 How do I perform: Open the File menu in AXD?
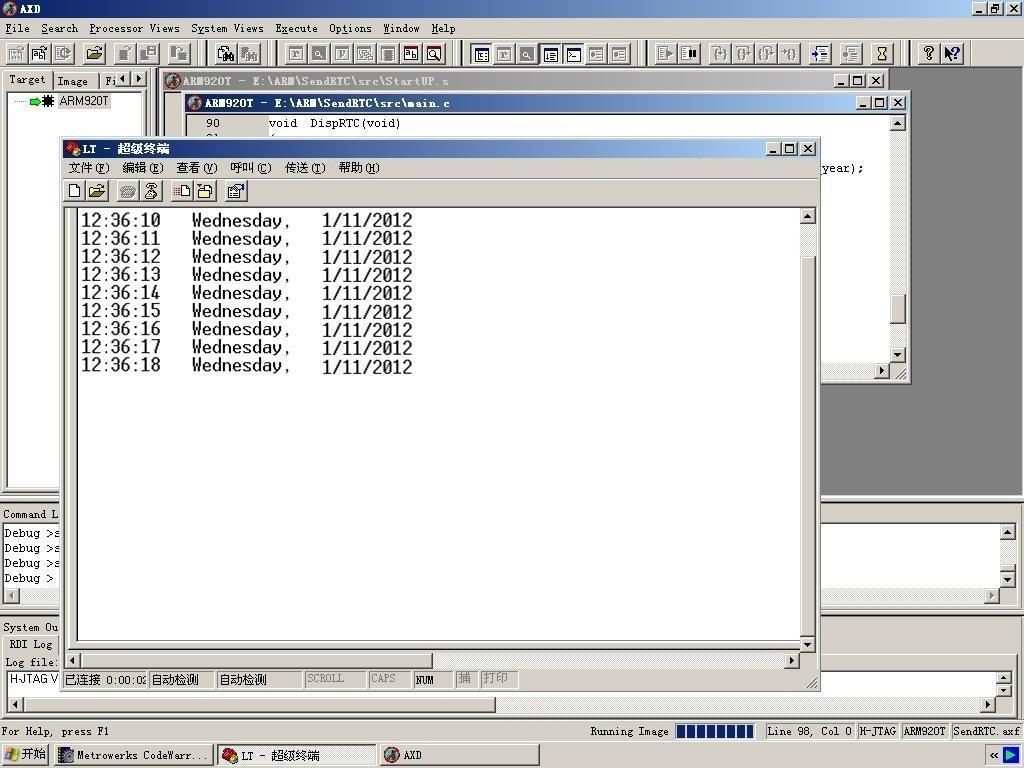point(18,28)
